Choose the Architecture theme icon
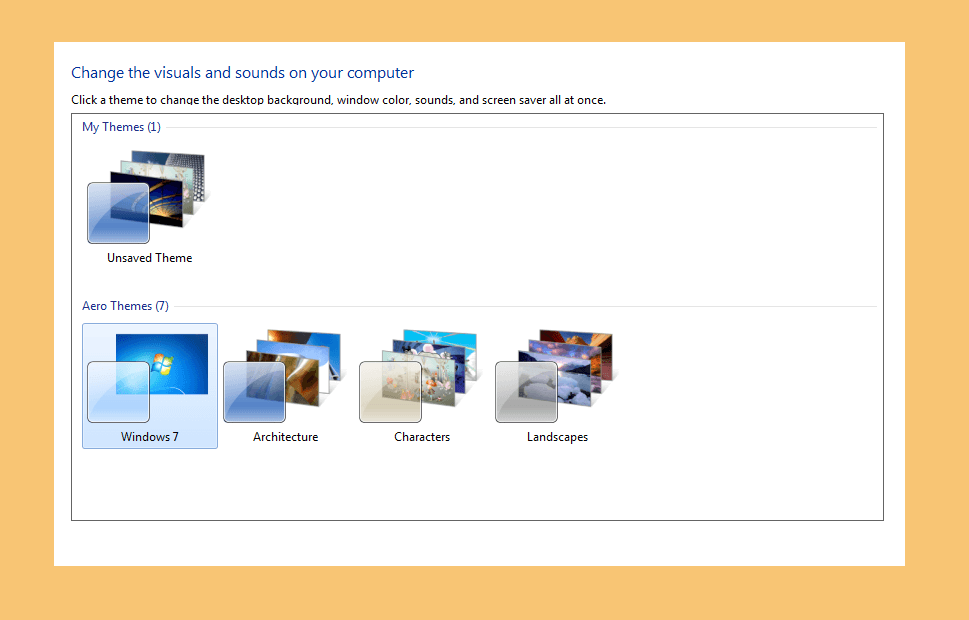 pos(284,376)
